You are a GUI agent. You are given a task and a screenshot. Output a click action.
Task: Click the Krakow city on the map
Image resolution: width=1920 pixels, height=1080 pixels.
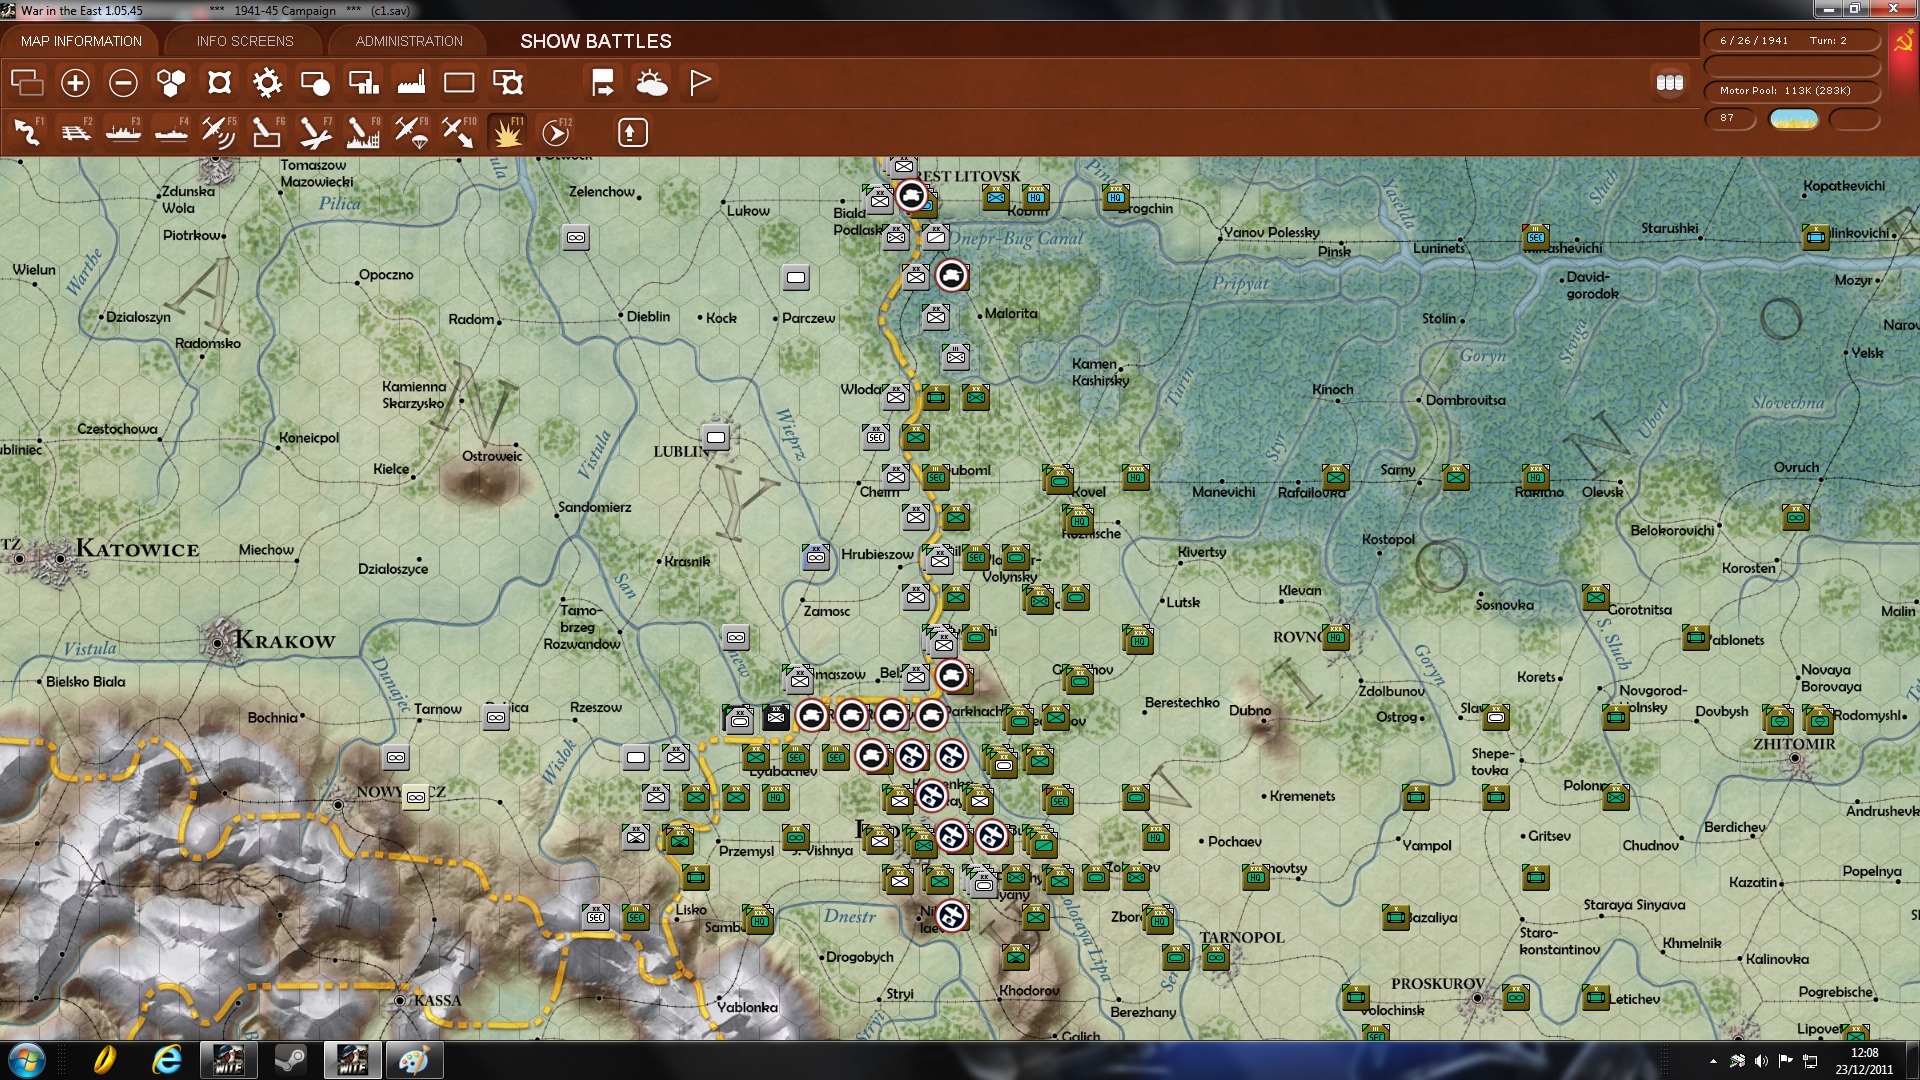coord(218,642)
